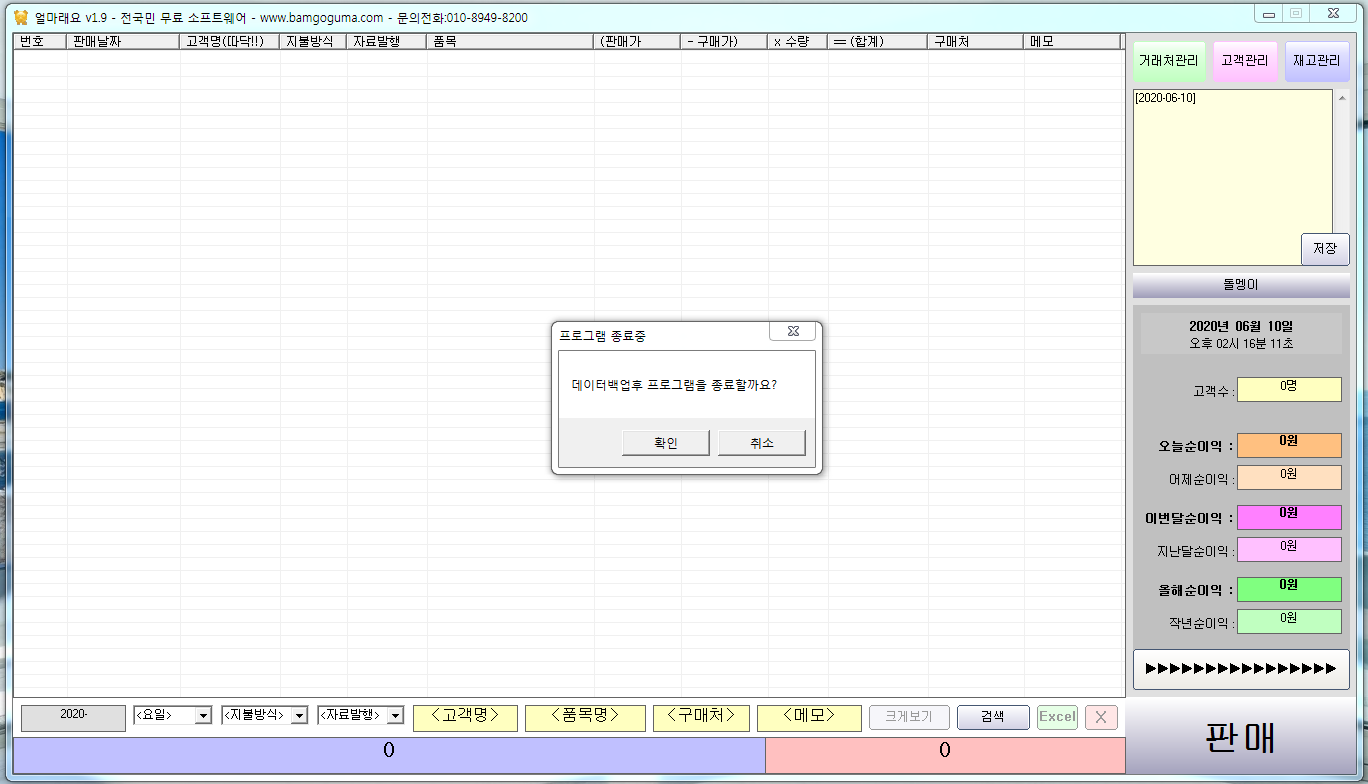1368x784 pixels.
Task: Click the 돌멩이 bar button
Action: point(1241,285)
